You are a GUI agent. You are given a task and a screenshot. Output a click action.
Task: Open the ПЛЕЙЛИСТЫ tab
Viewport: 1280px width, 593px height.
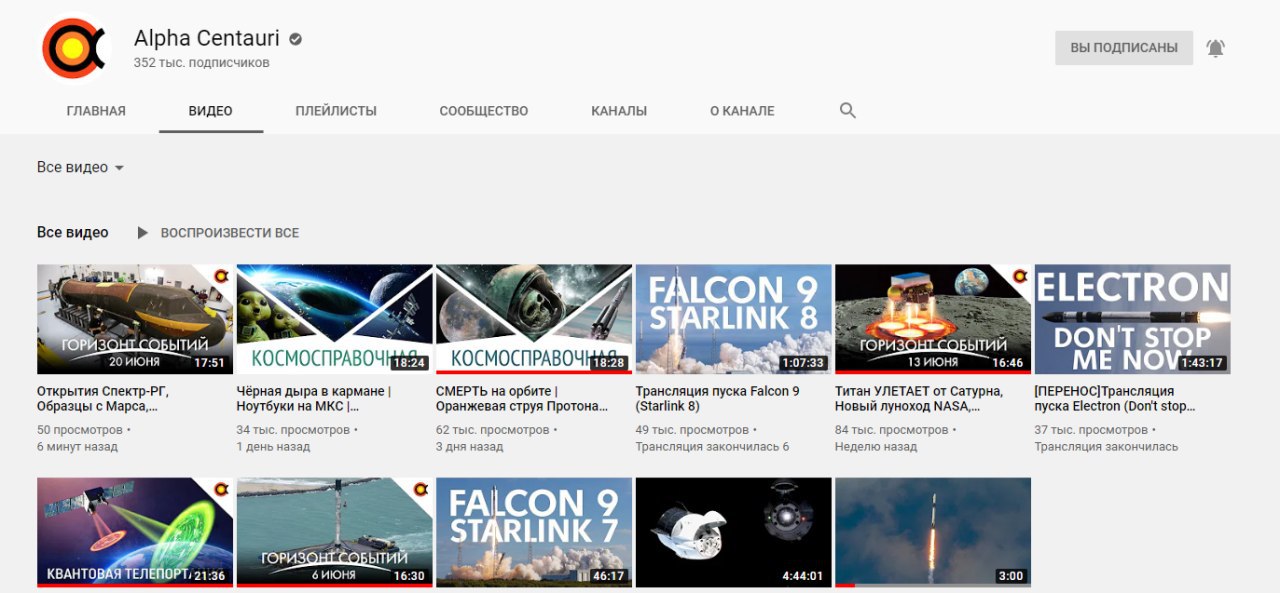tap(336, 111)
